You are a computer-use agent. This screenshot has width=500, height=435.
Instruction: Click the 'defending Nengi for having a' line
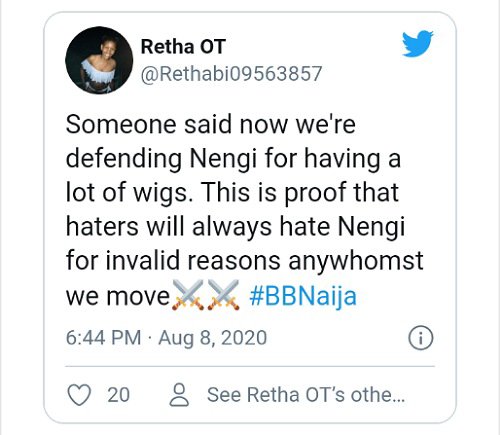pos(233,159)
